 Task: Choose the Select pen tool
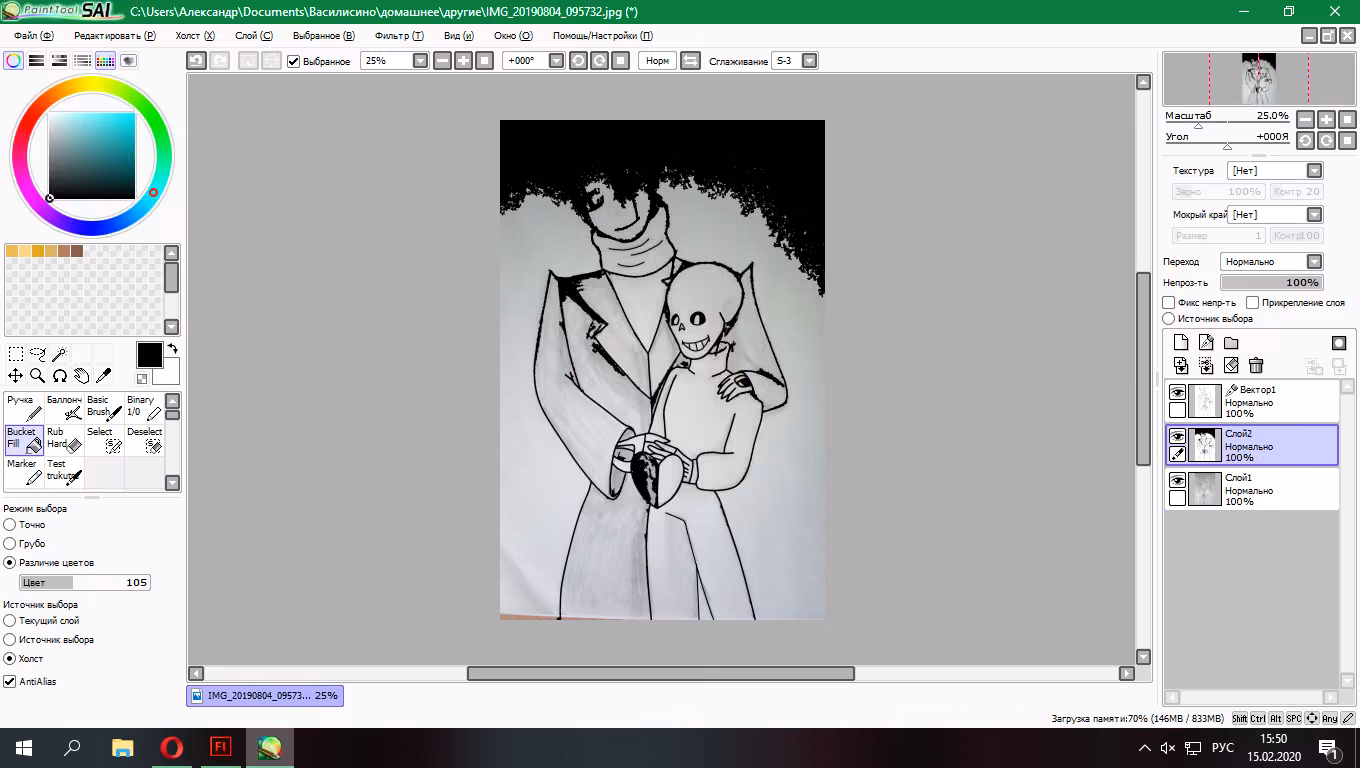pyautogui.click(x=104, y=439)
